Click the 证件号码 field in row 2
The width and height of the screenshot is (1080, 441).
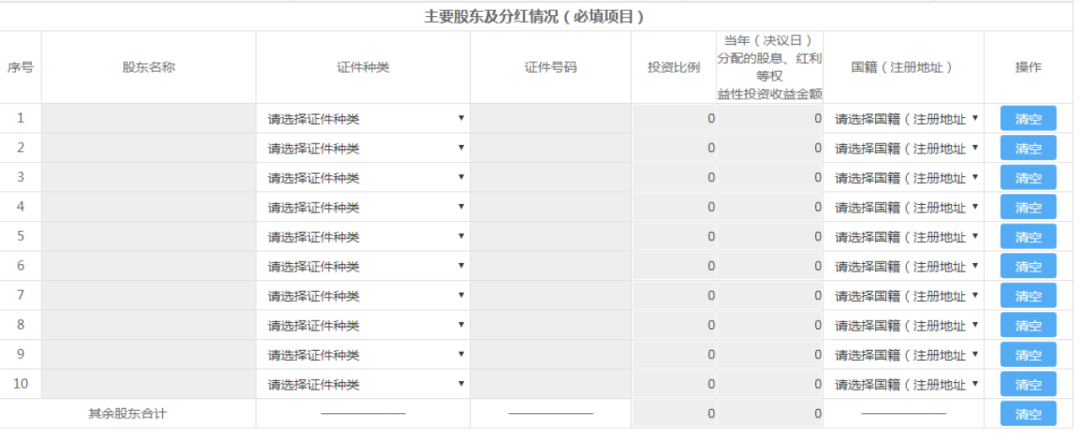550,149
